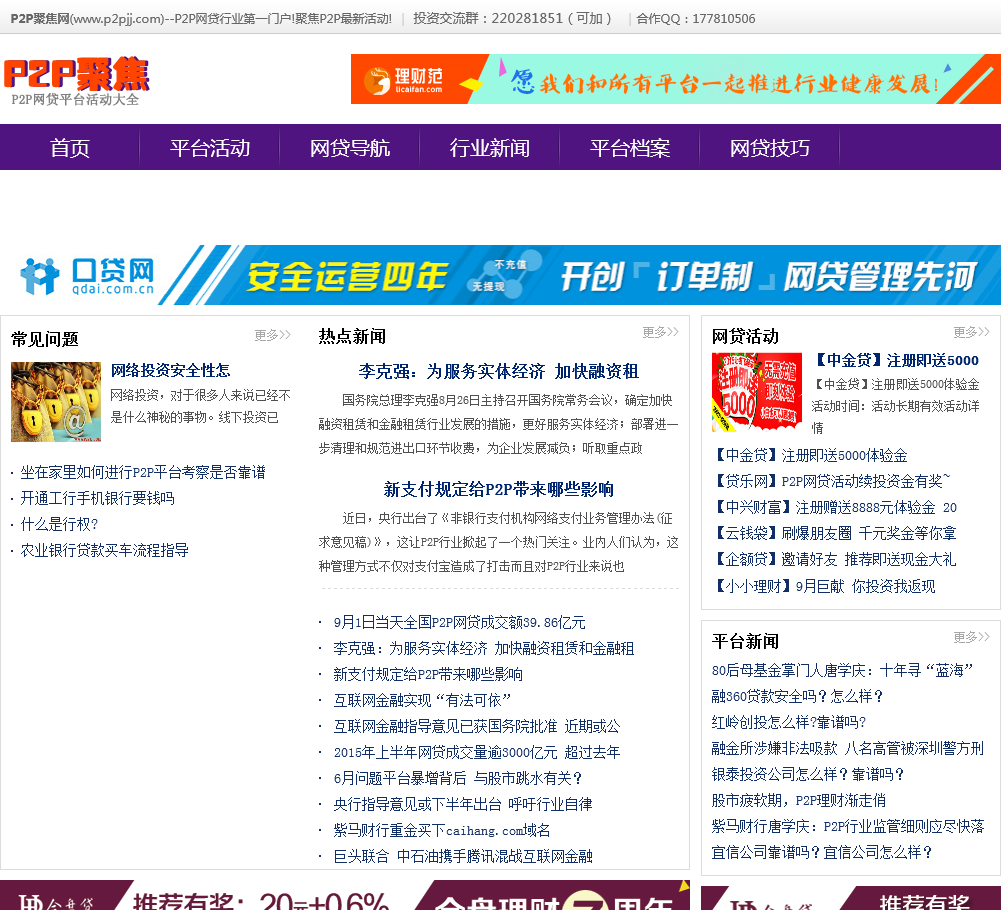
Task: Open 【中兴财富】注册赠送8888元体验金
Action: [x=834, y=508]
